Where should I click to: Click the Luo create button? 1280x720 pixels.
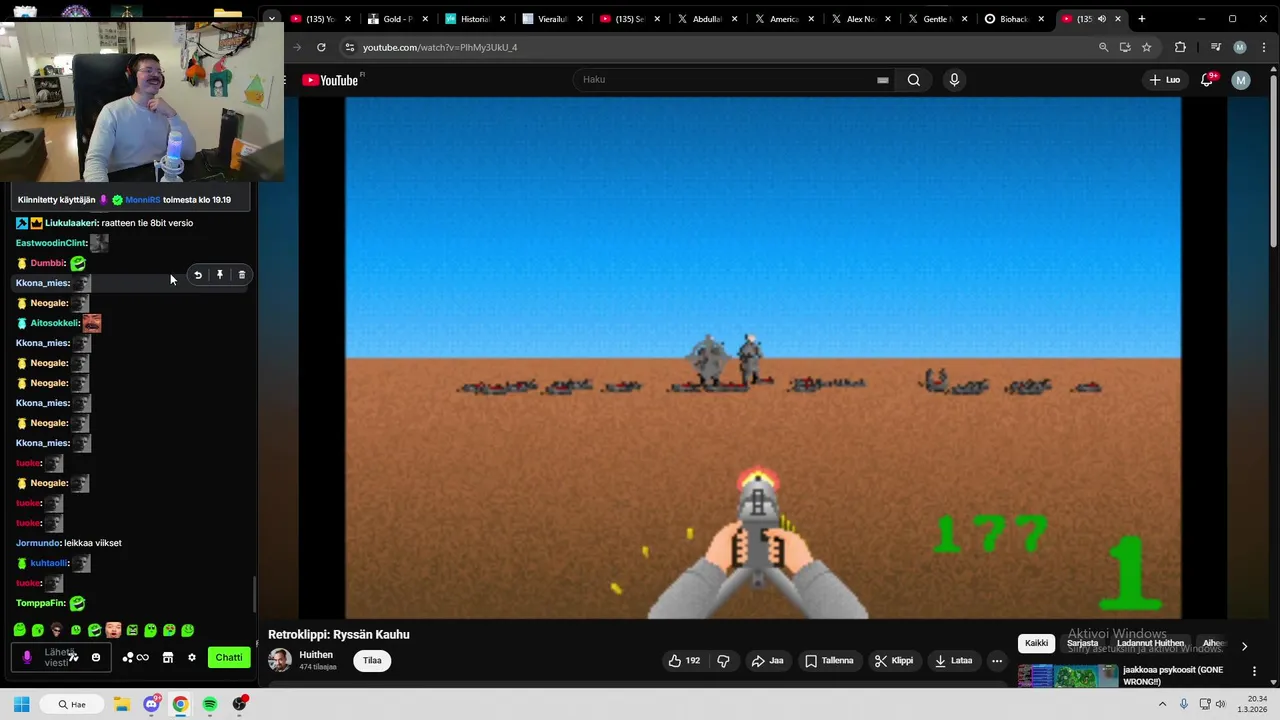coord(1164,80)
